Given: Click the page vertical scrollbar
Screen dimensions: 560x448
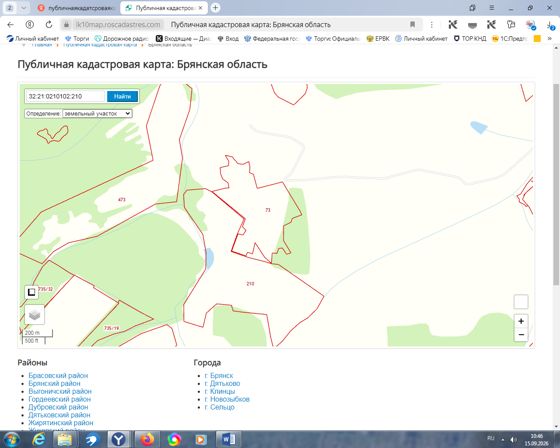Looking at the screenshot, I should coord(556,184).
